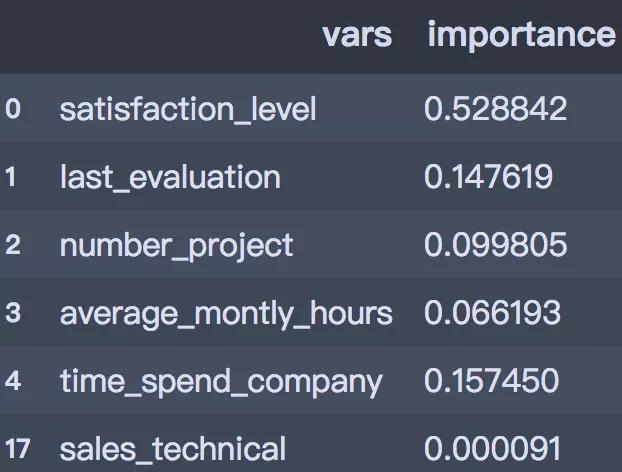
Task: Click the vars column header
Action: 357,35
